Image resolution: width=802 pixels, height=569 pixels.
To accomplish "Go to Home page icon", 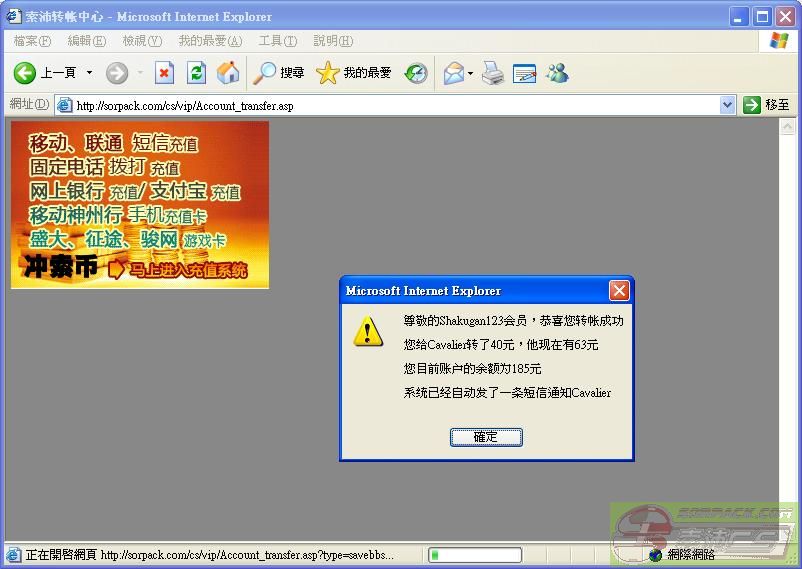I will click(x=228, y=73).
